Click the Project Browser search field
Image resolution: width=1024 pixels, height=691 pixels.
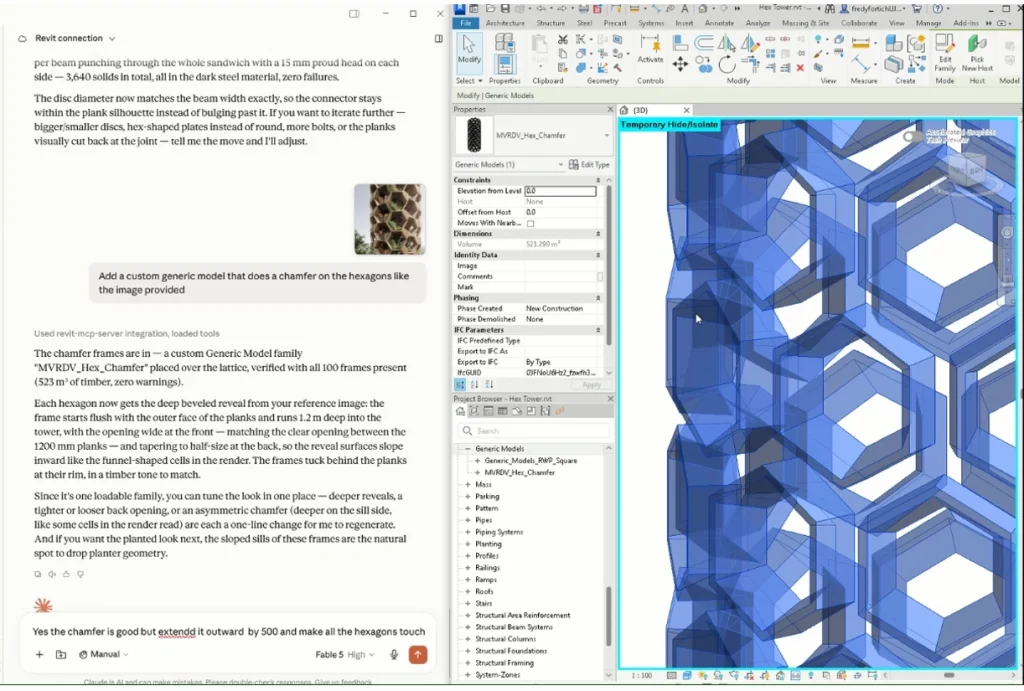[x=534, y=431]
